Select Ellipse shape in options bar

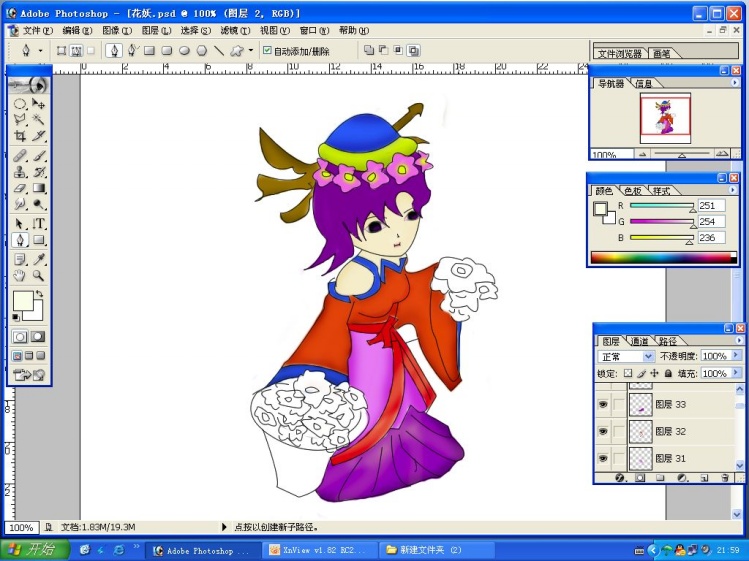pyautogui.click(x=184, y=51)
